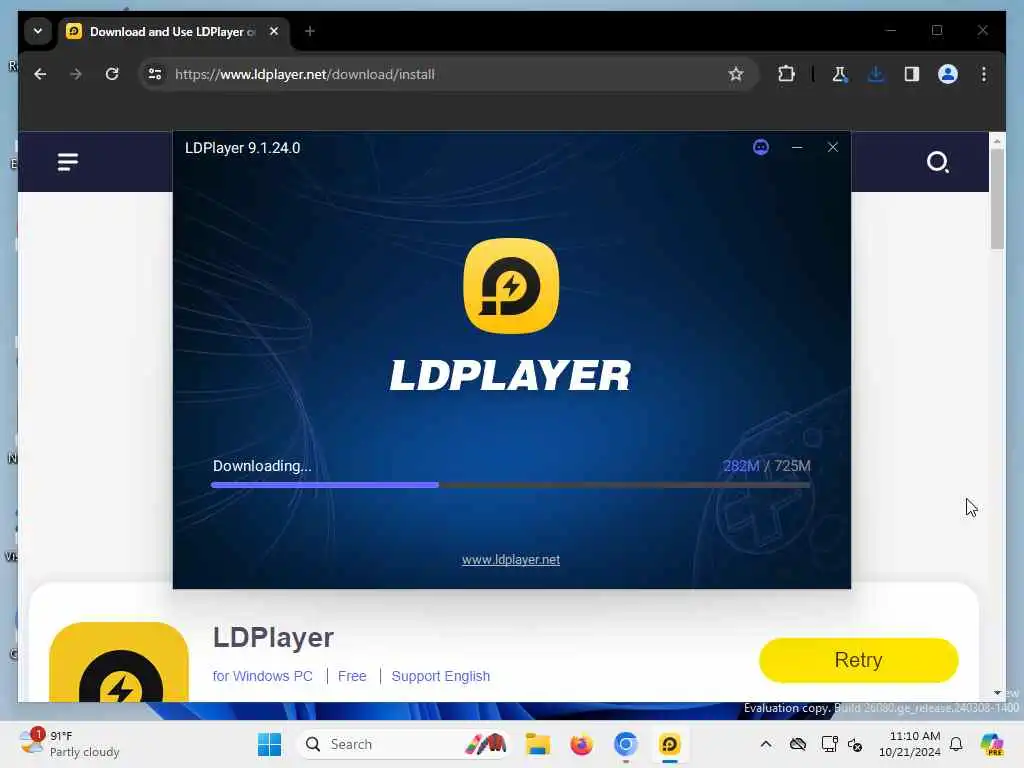
Task: Go back in the browser
Action: (40, 74)
